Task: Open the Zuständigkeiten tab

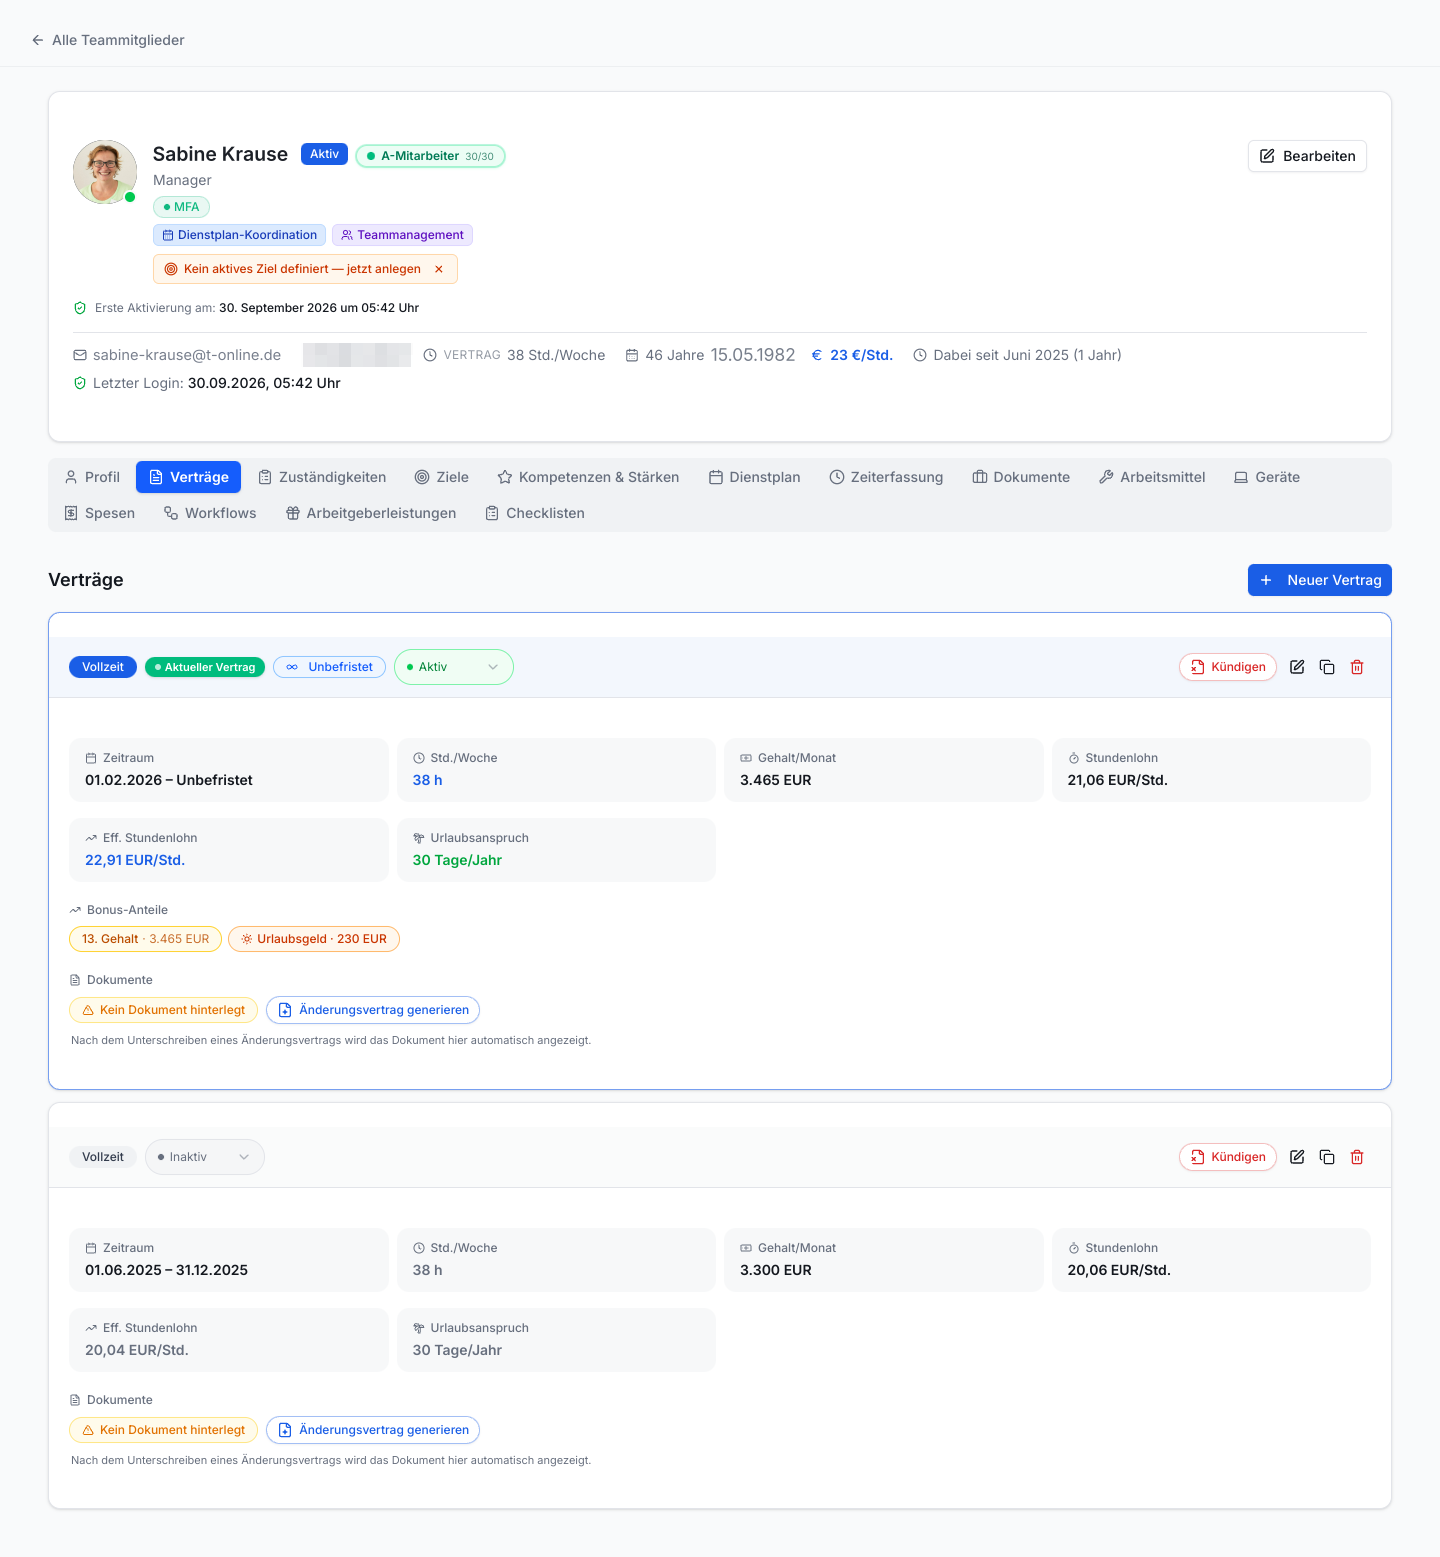Action: click(322, 477)
